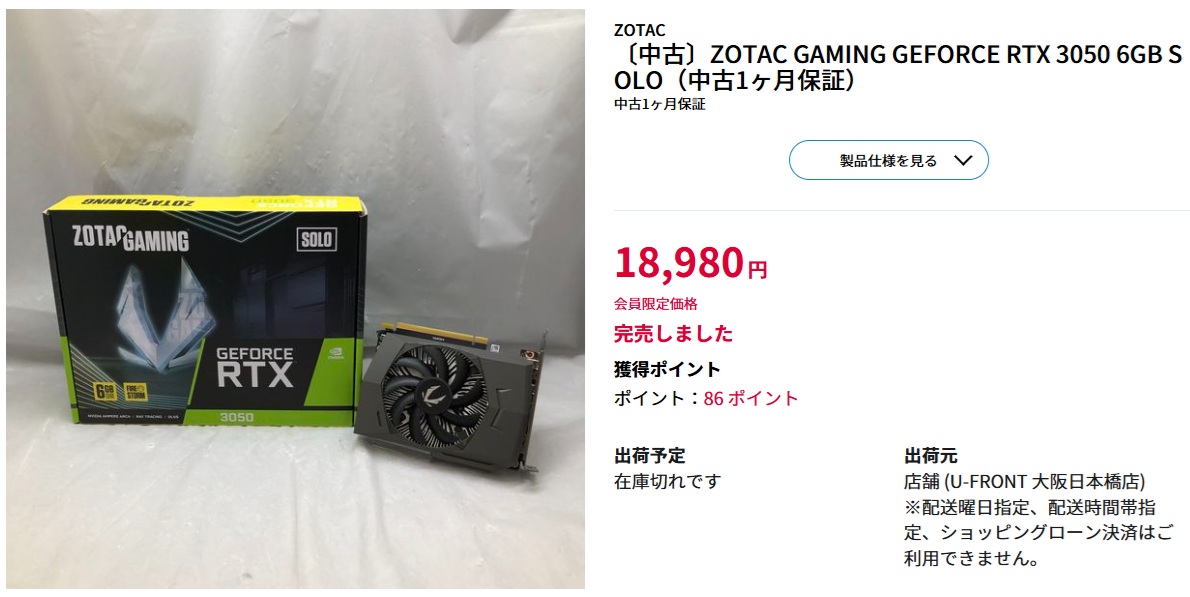
Task: Click the graphics card fan in the photo
Action: click(x=435, y=385)
